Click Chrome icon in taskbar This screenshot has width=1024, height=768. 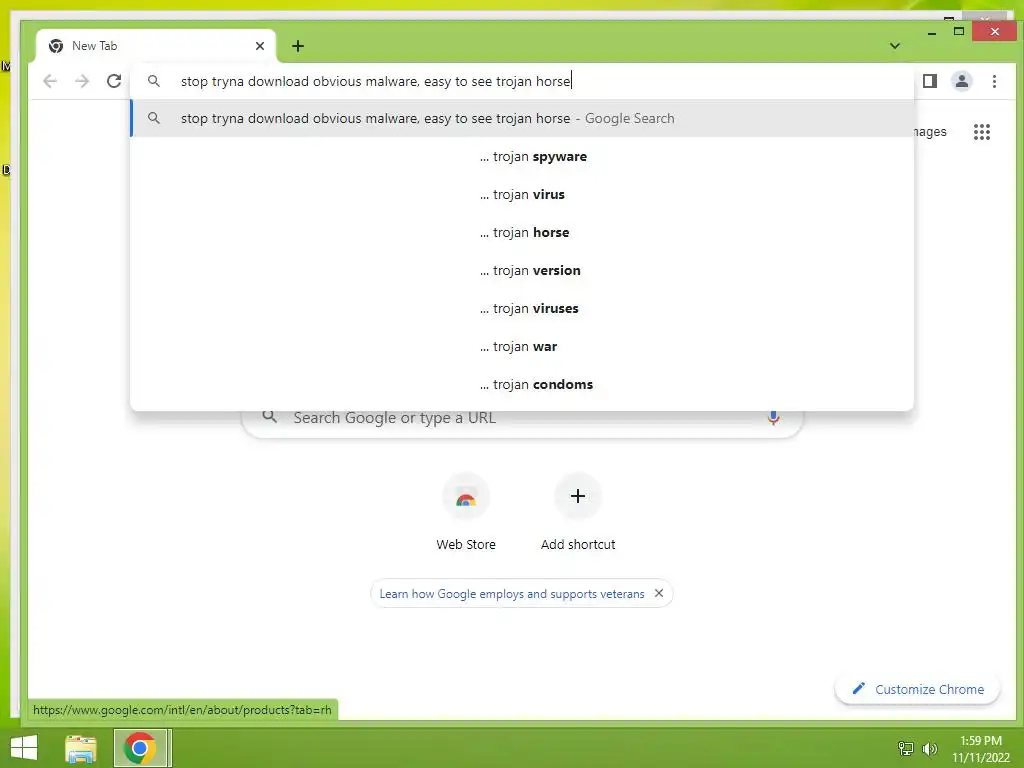pyautogui.click(x=140, y=748)
